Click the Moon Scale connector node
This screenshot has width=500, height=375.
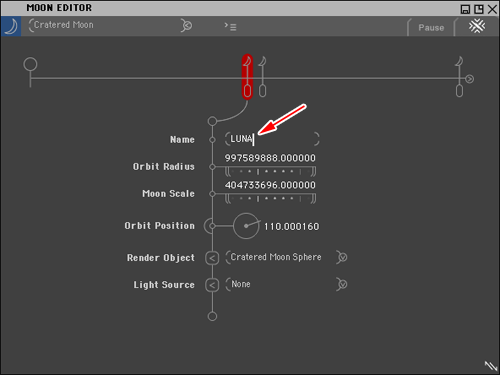tap(212, 194)
